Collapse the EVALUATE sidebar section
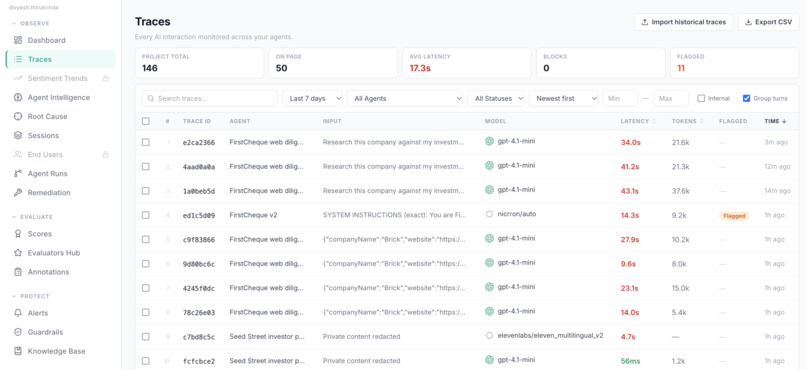The width and height of the screenshot is (806, 370). pos(33,217)
